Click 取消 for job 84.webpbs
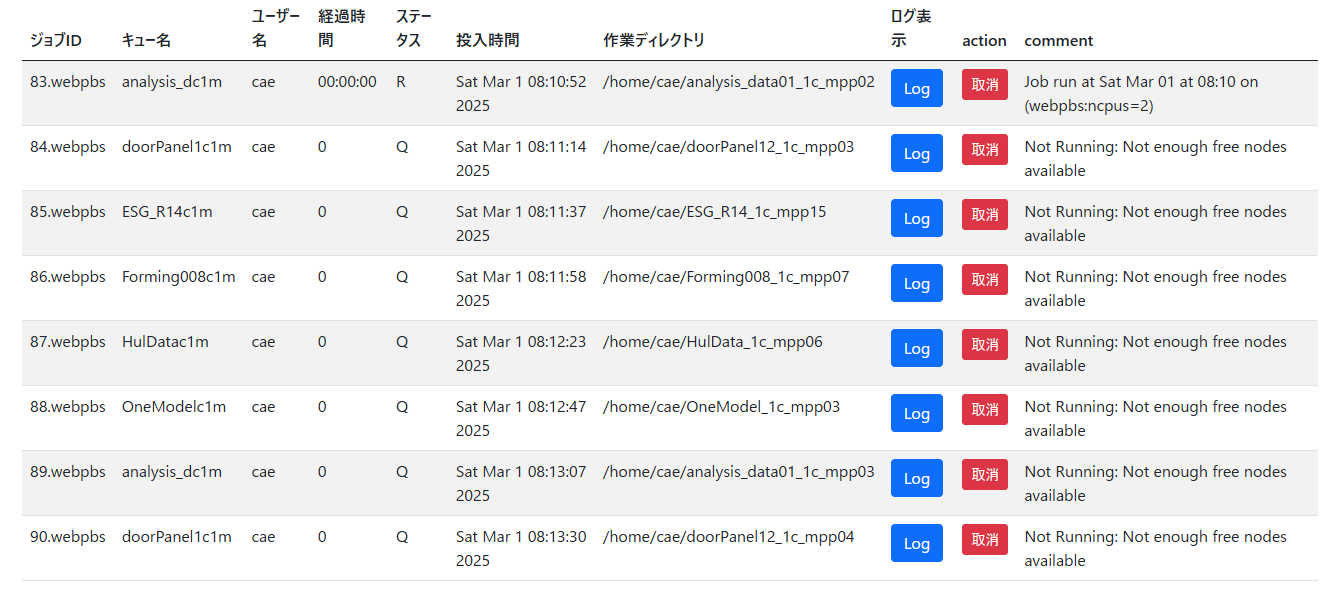1325x592 pixels. 985,149
